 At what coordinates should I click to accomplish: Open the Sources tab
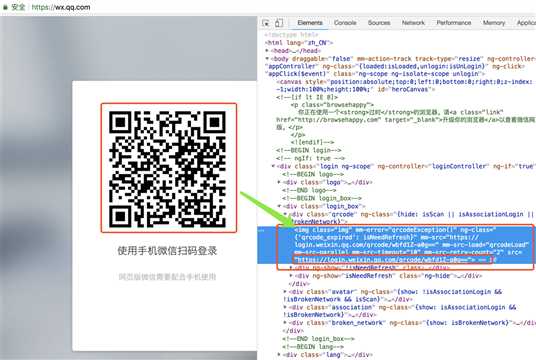[379, 23]
